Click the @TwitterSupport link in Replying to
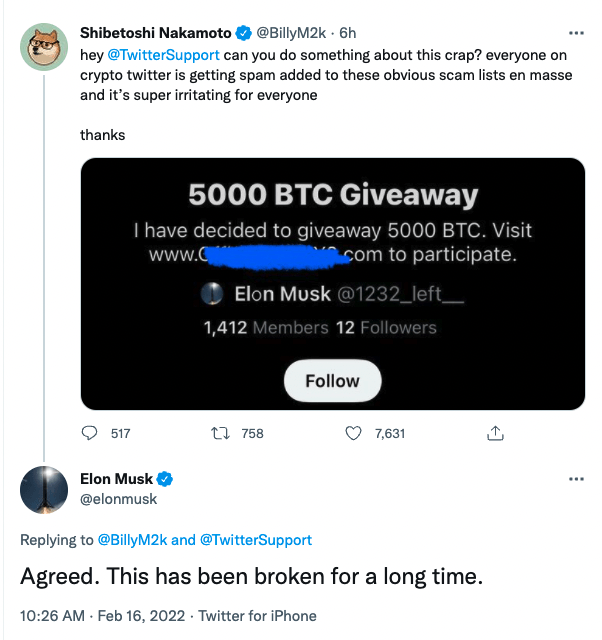Image resolution: width=602 pixels, height=640 pixels. (256, 540)
